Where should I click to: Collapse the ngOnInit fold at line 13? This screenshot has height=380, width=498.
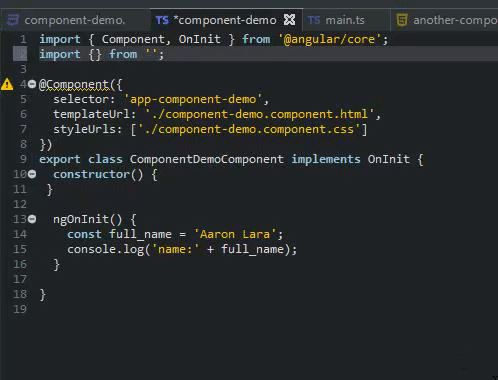32,219
